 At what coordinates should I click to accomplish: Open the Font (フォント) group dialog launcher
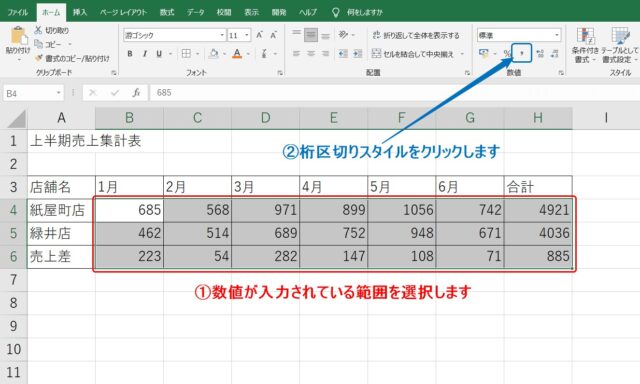tap(280, 73)
